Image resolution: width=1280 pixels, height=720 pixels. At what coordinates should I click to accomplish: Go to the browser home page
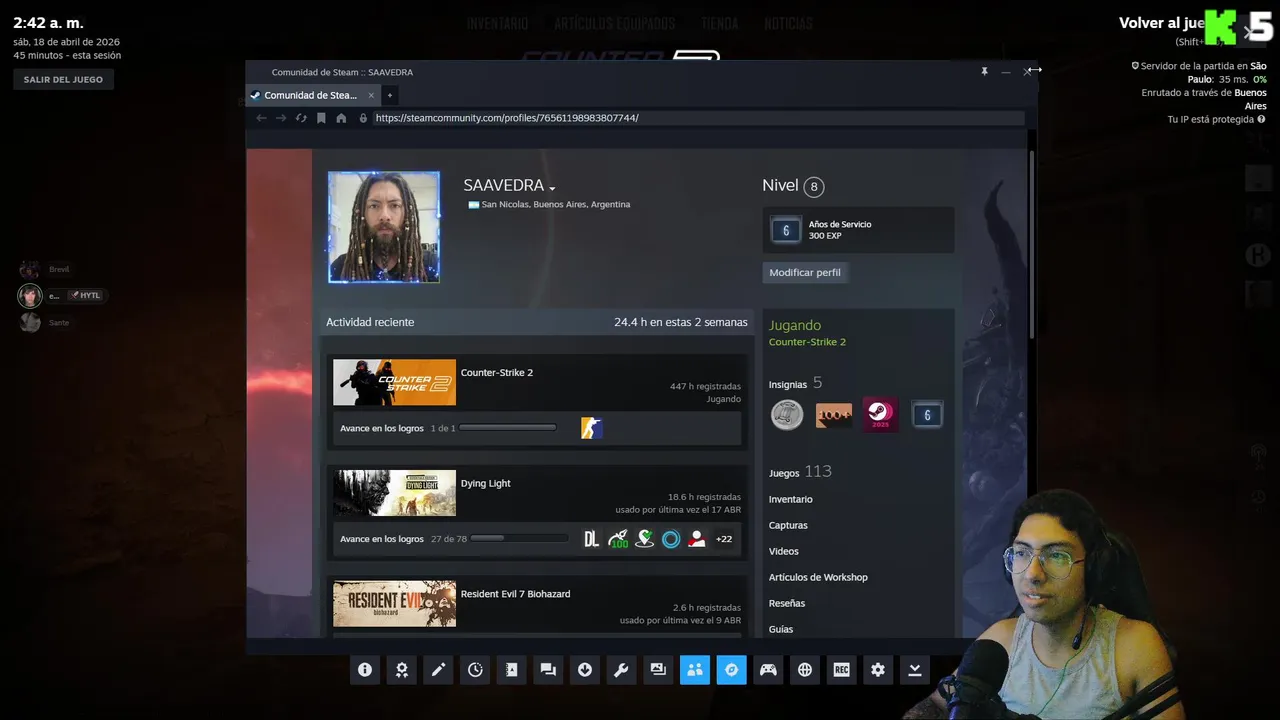341,118
